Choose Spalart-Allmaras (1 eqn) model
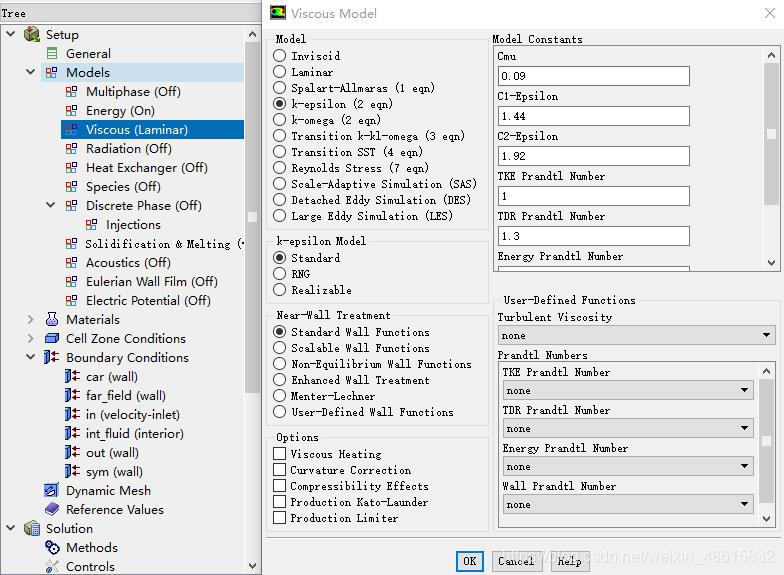Viewport: 784px width, 575px height. click(280, 88)
